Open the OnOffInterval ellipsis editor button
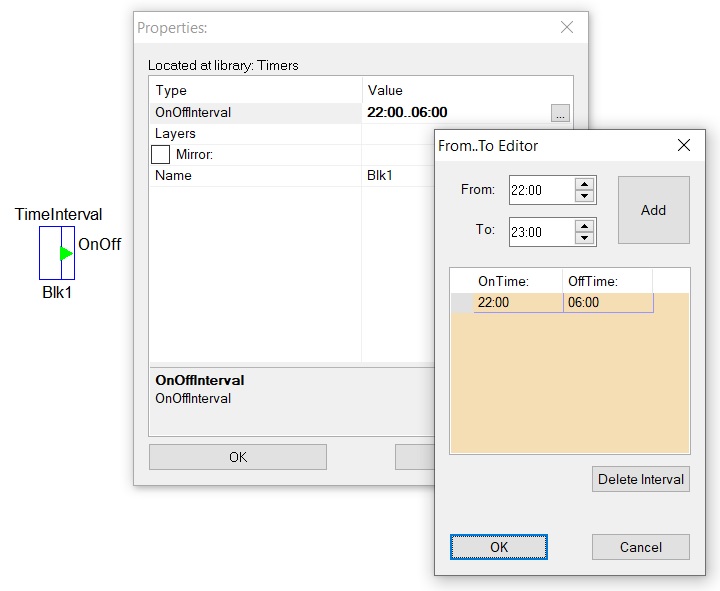Viewport: 720px width, 591px height. tap(560, 113)
